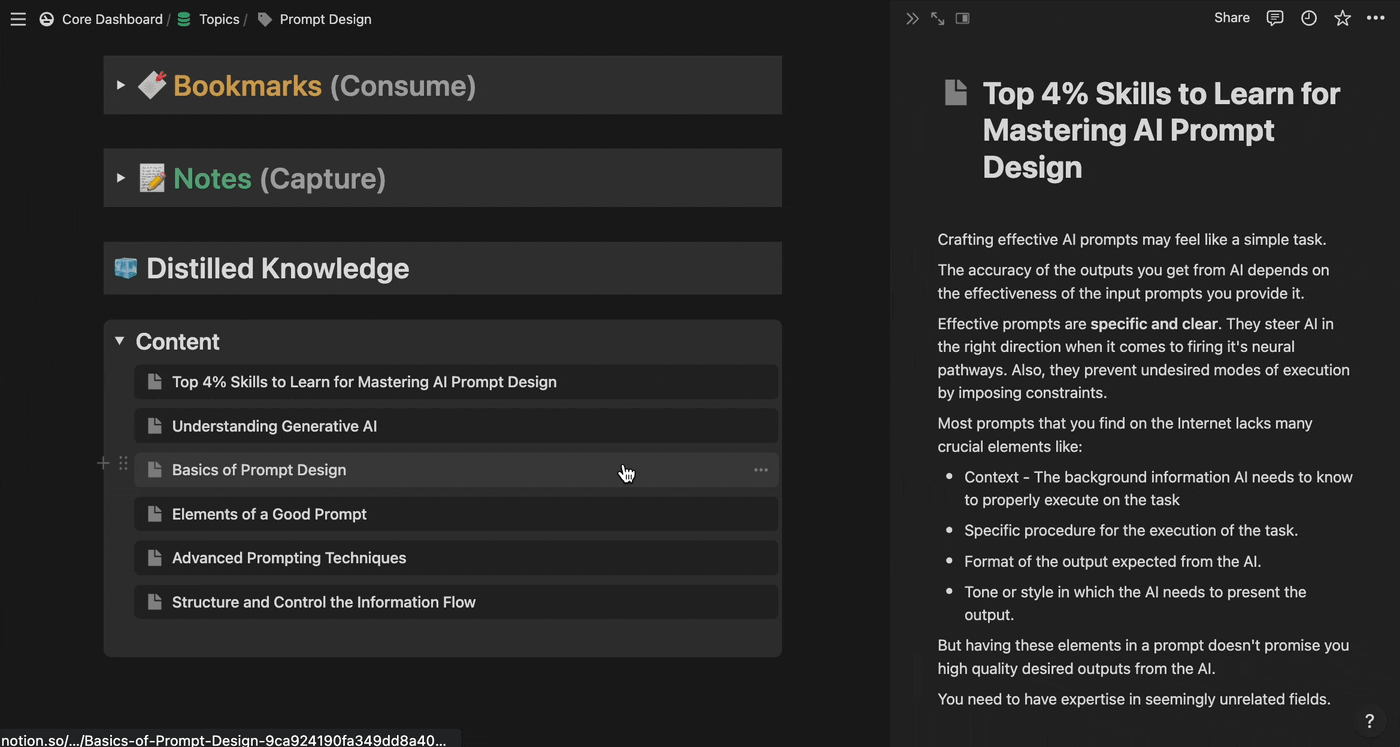Viewport: 1400px width, 747px height.
Task: Click the plus icon beside Basics of Prompt Design
Action: 102,463
